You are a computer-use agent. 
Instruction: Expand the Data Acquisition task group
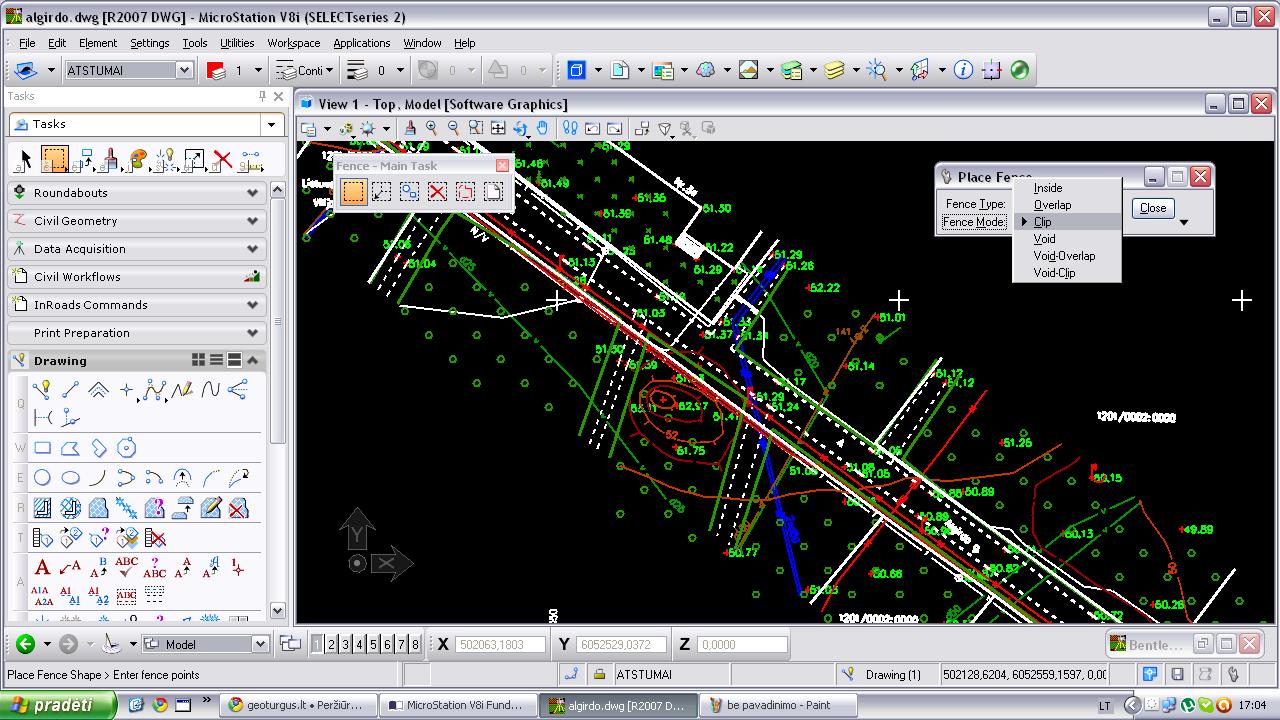[x=137, y=249]
